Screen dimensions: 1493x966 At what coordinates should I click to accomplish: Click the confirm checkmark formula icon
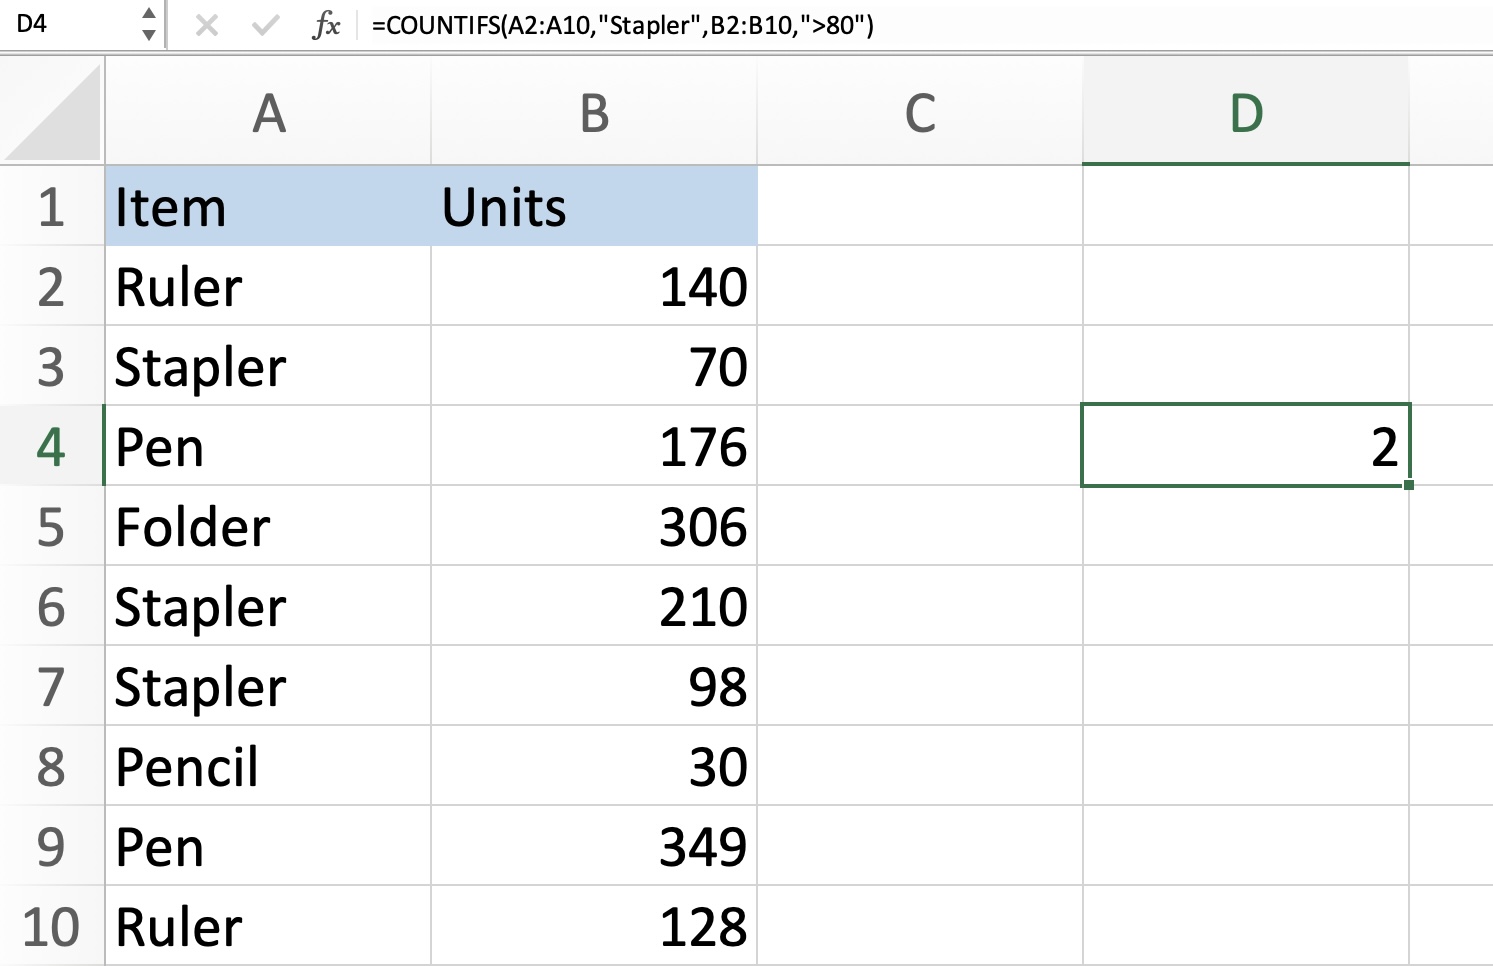265,25
